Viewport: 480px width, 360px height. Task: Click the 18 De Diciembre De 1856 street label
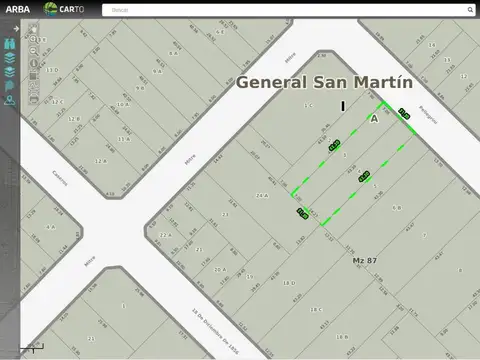215,331
